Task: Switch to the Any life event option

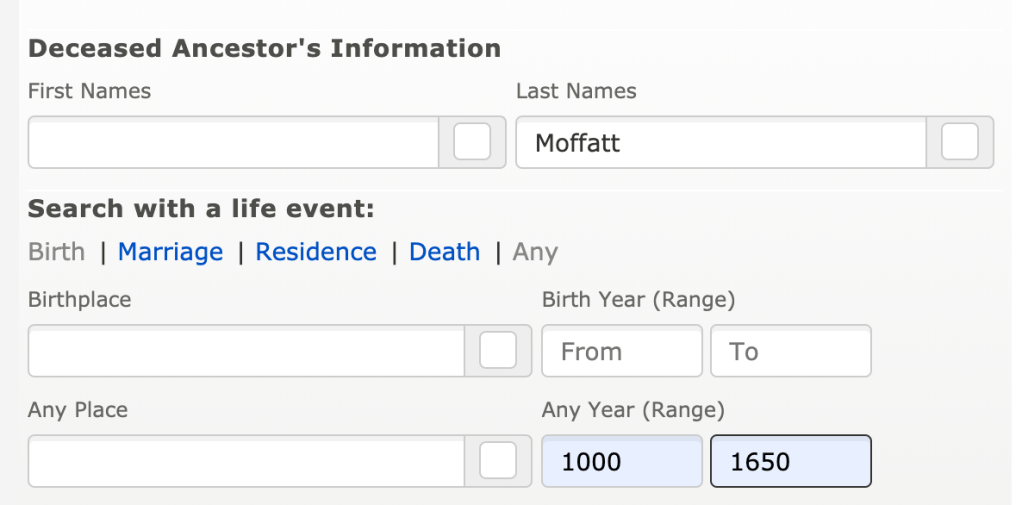Action: pos(535,252)
